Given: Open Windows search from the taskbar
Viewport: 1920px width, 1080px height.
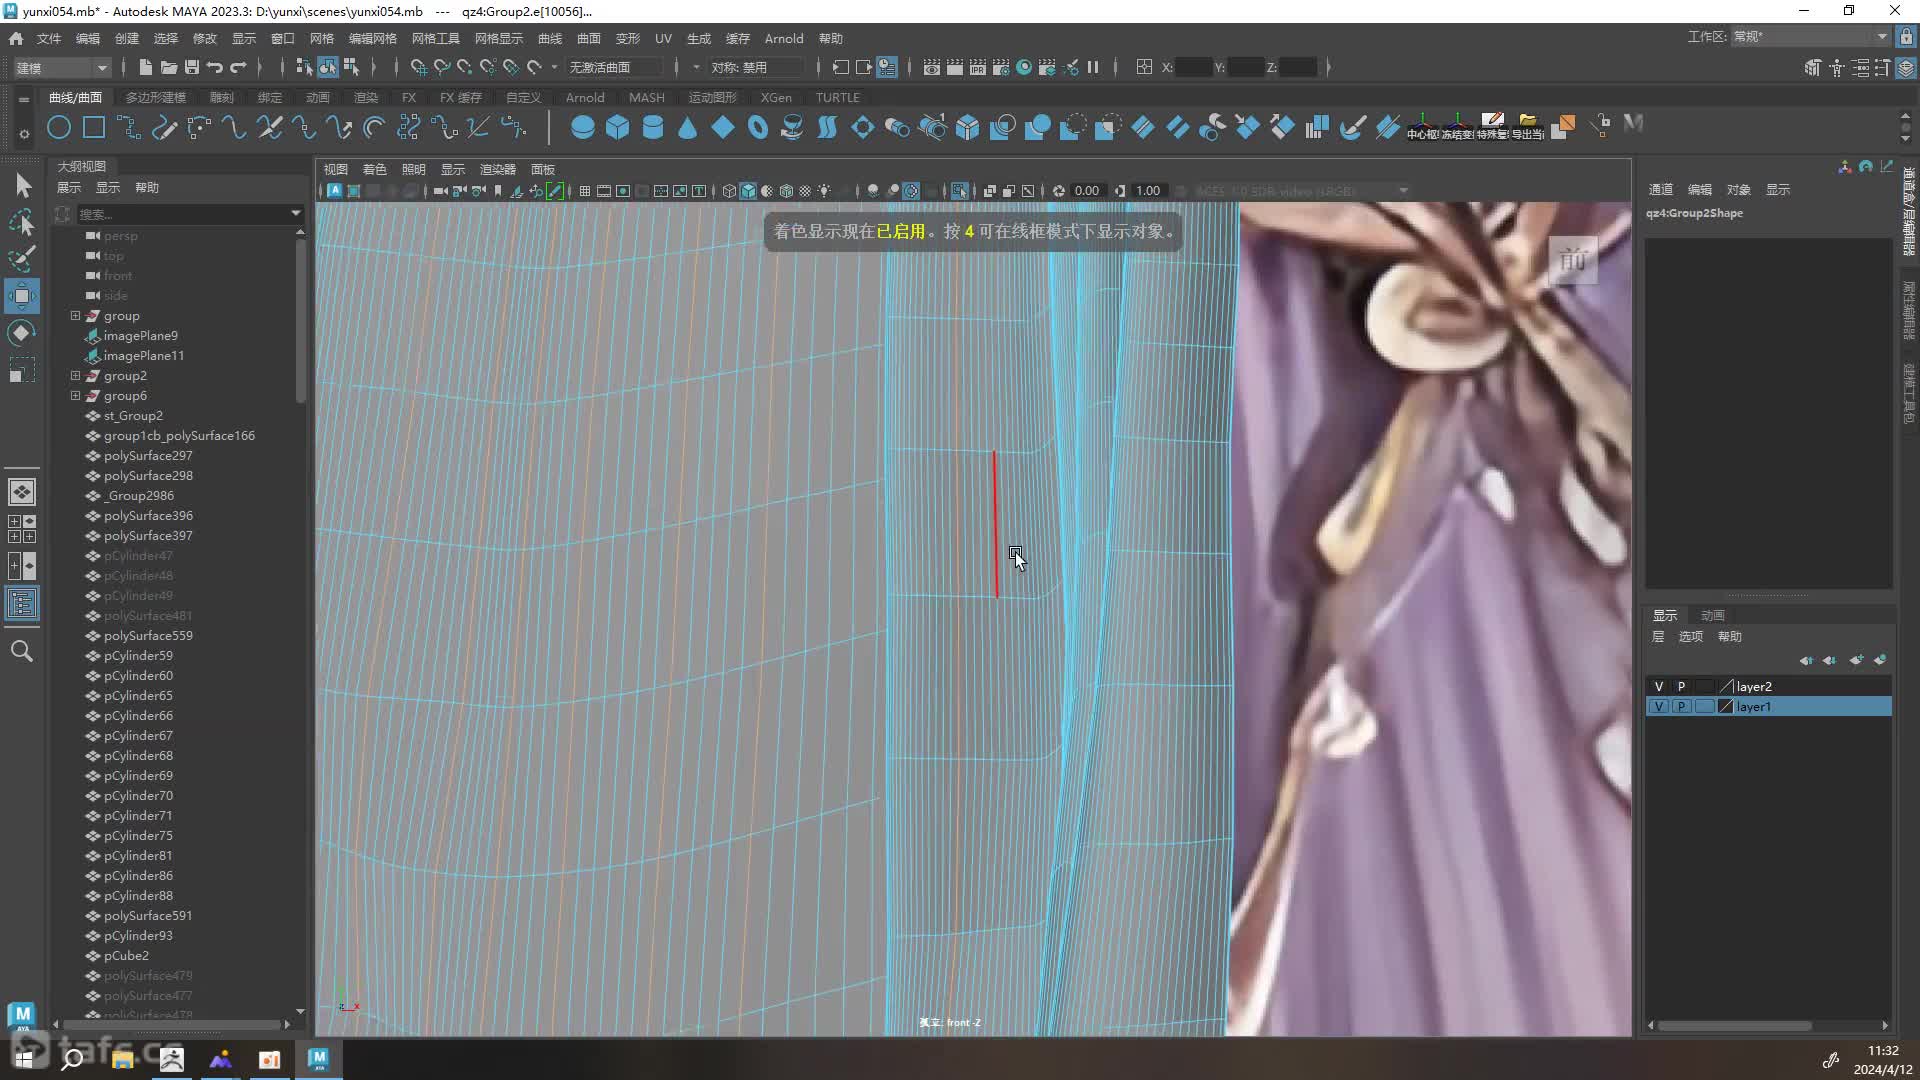Looking at the screenshot, I should point(73,1059).
